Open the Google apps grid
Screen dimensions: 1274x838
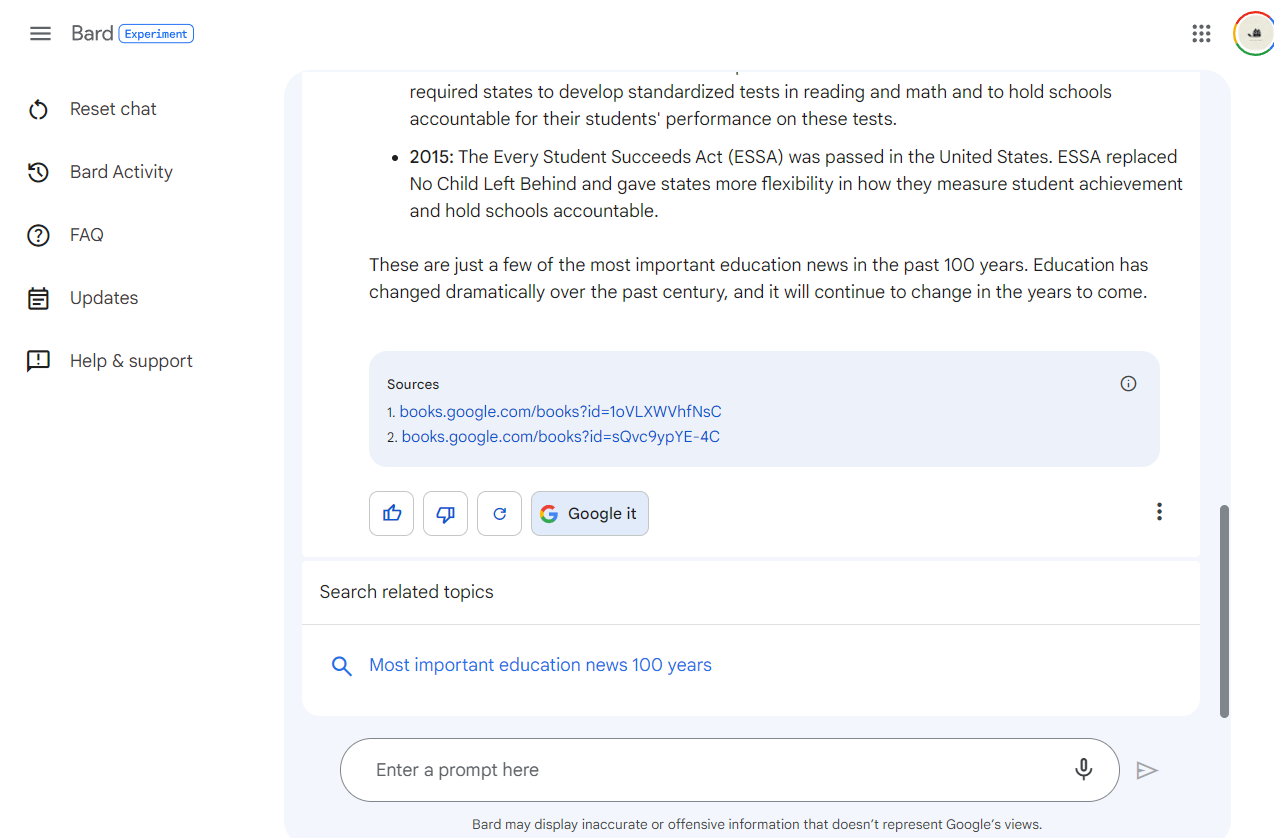click(1201, 34)
